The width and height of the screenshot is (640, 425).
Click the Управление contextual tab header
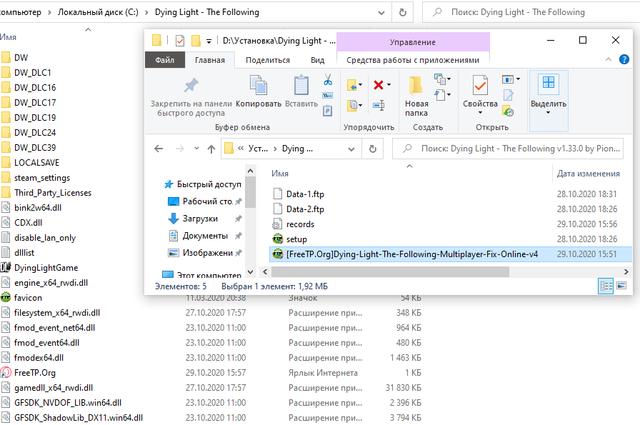[x=413, y=42]
